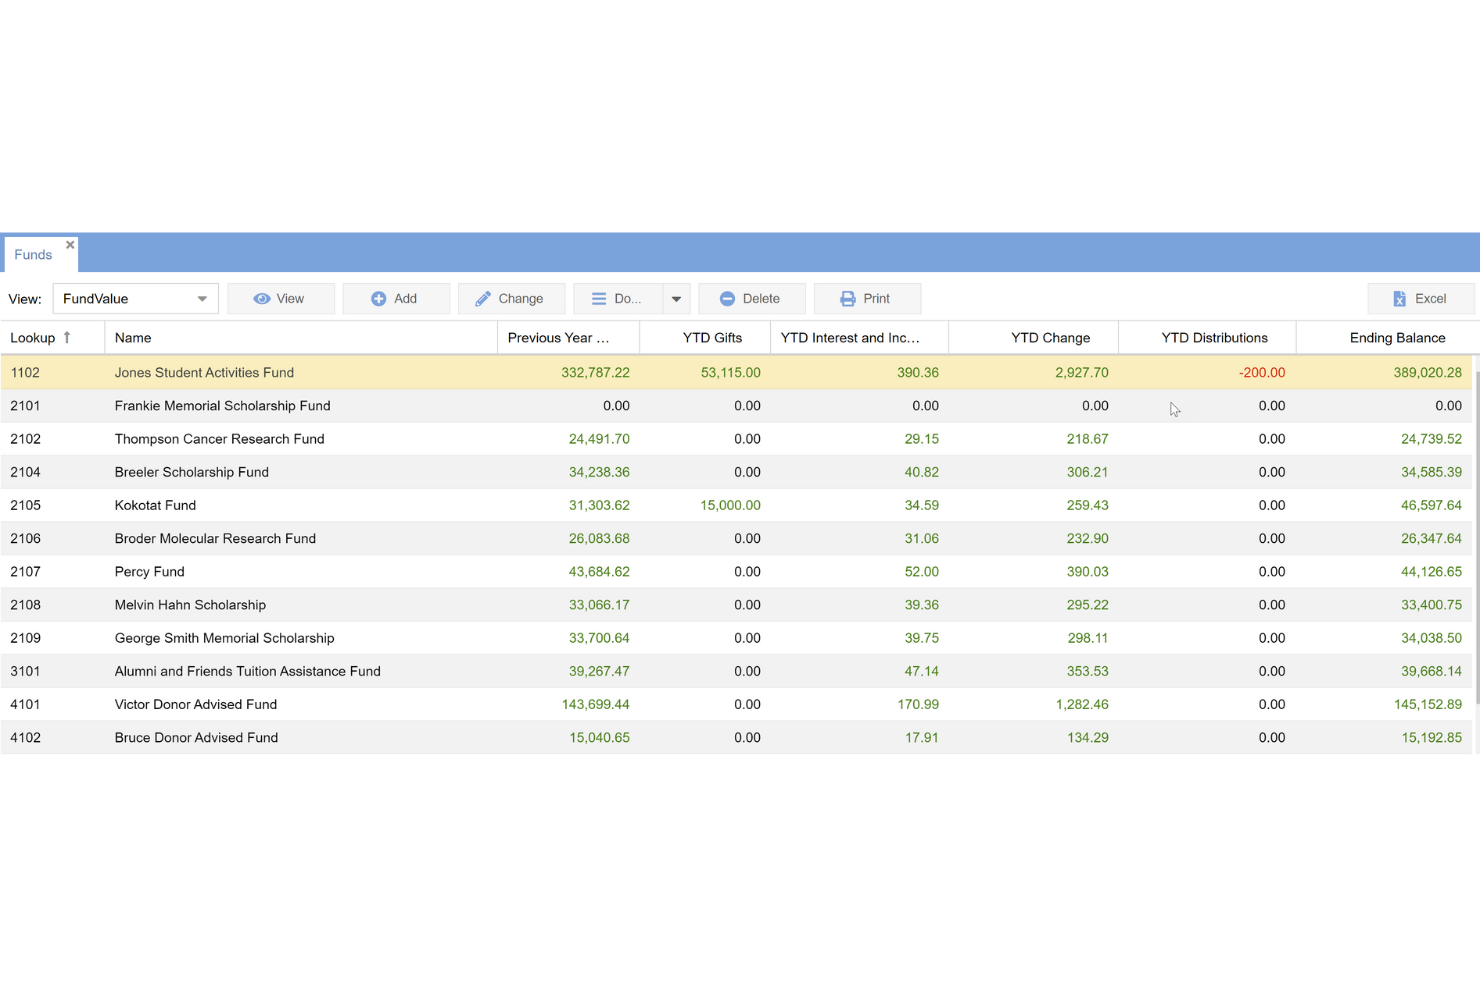
Task: Click the ascending sort arrow beside Lookup
Action: [x=66, y=337]
